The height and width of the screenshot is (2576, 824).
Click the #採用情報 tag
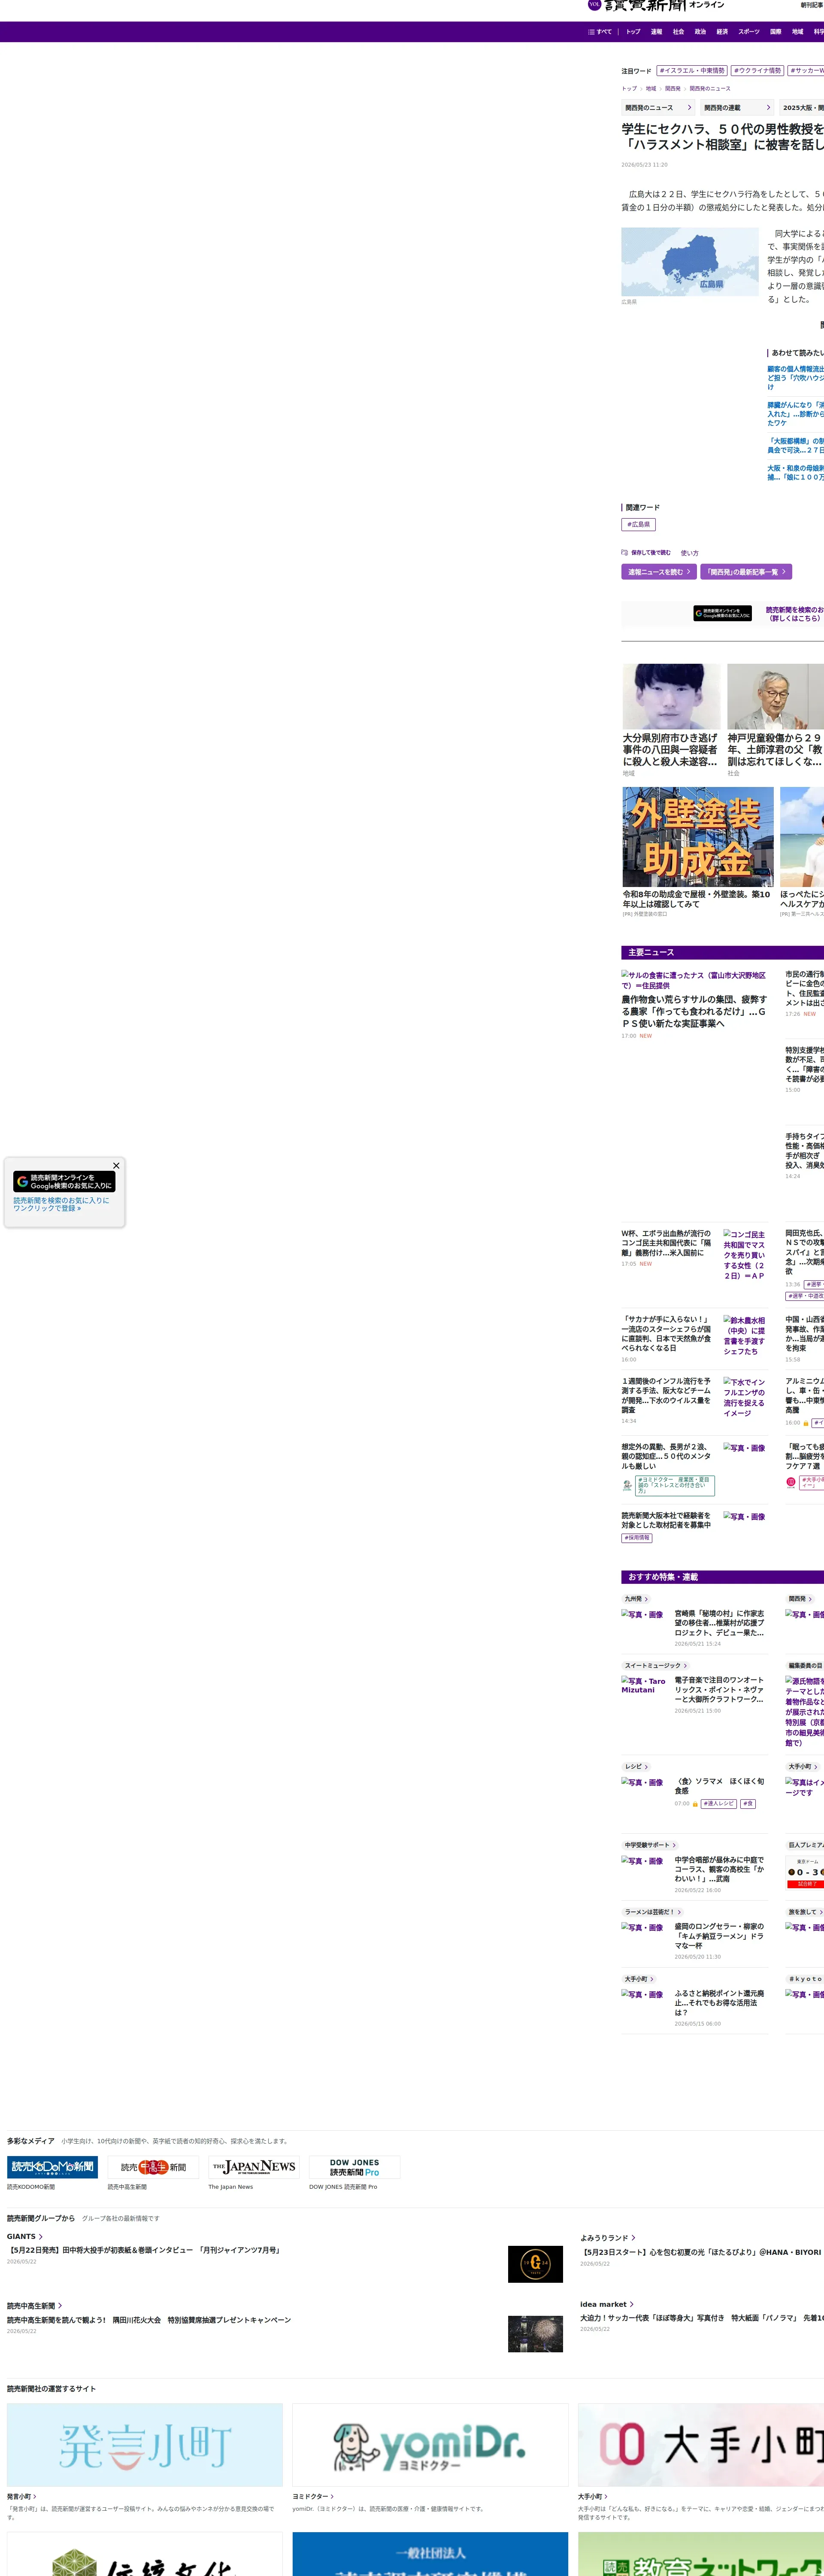tap(637, 1538)
